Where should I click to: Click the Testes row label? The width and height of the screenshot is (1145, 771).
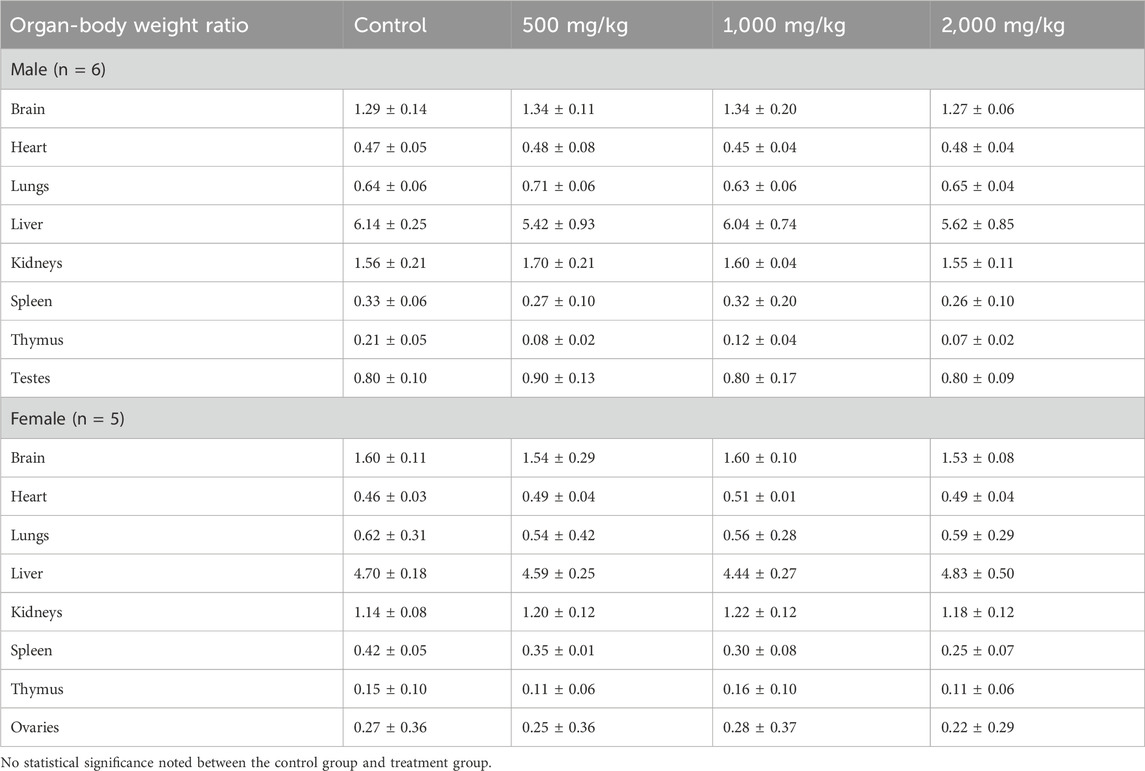(32, 379)
